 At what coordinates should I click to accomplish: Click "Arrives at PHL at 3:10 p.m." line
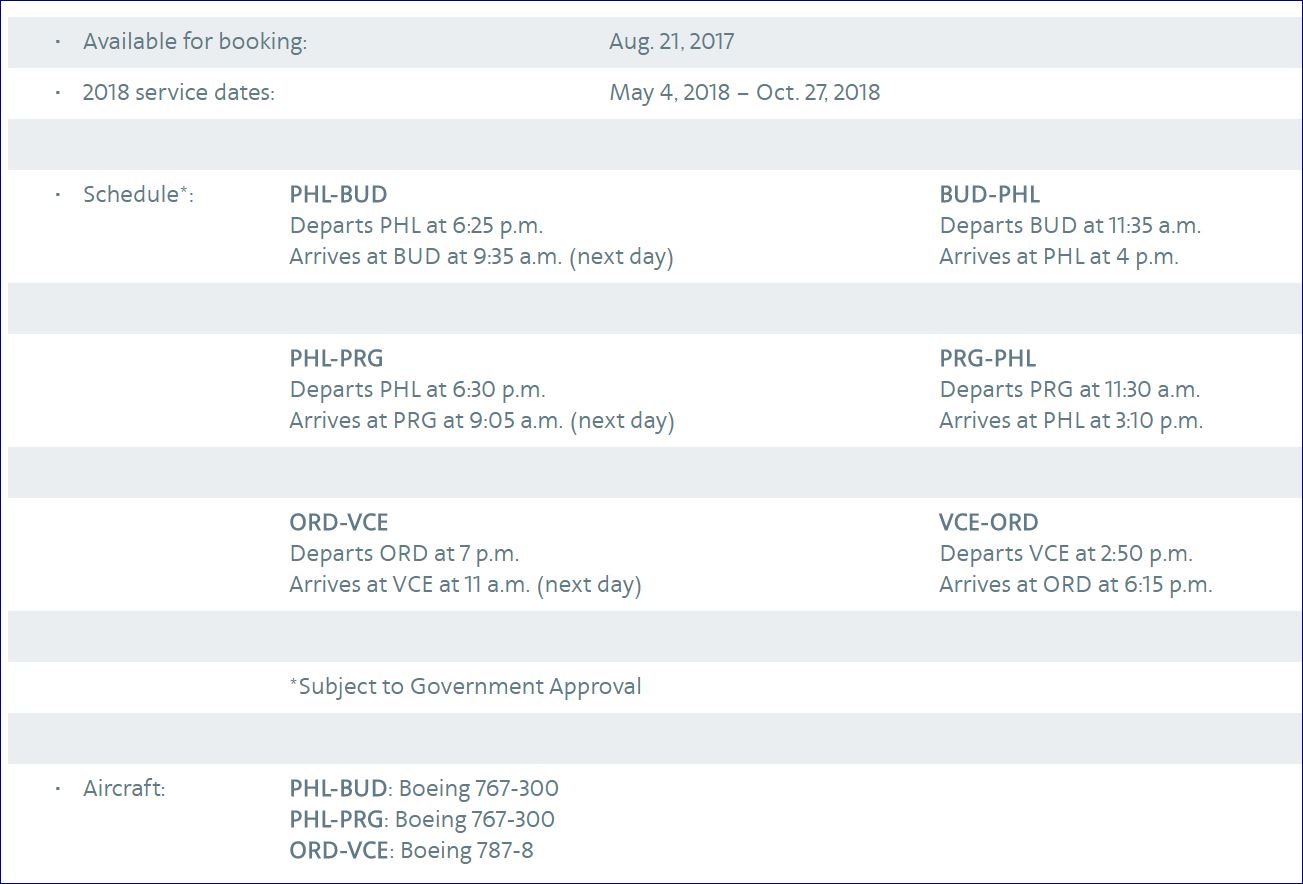1071,421
